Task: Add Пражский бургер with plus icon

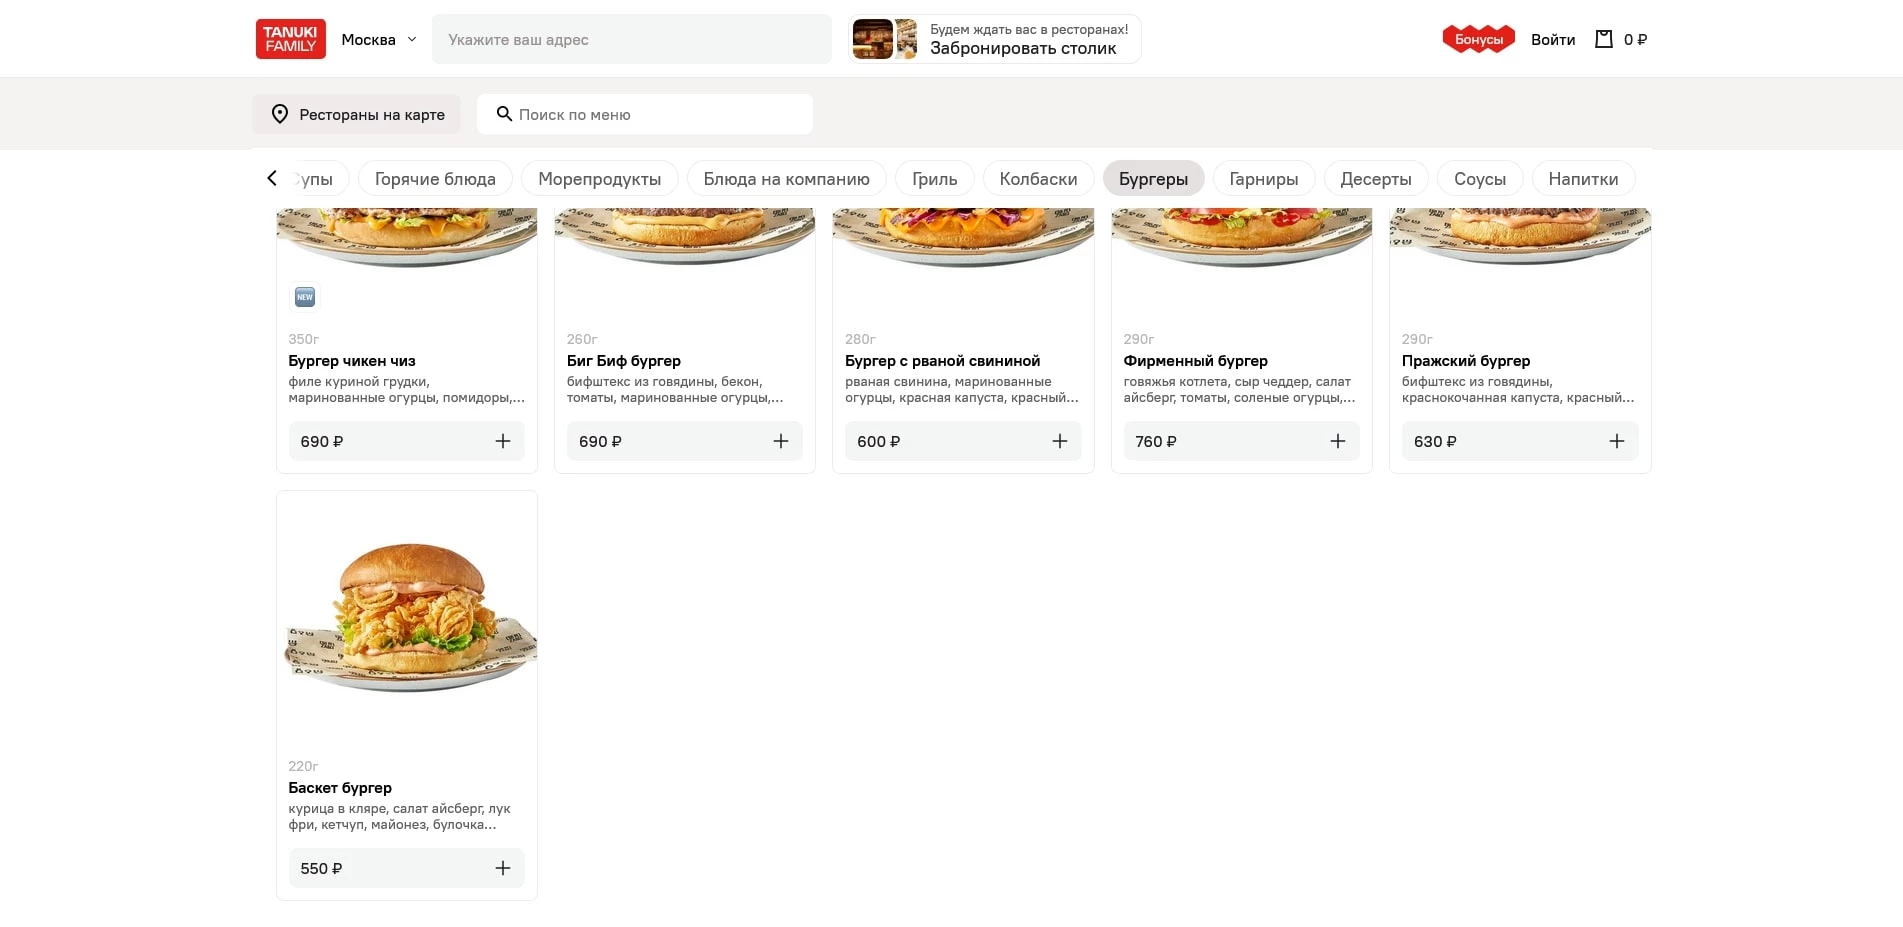Action: 1616,441
